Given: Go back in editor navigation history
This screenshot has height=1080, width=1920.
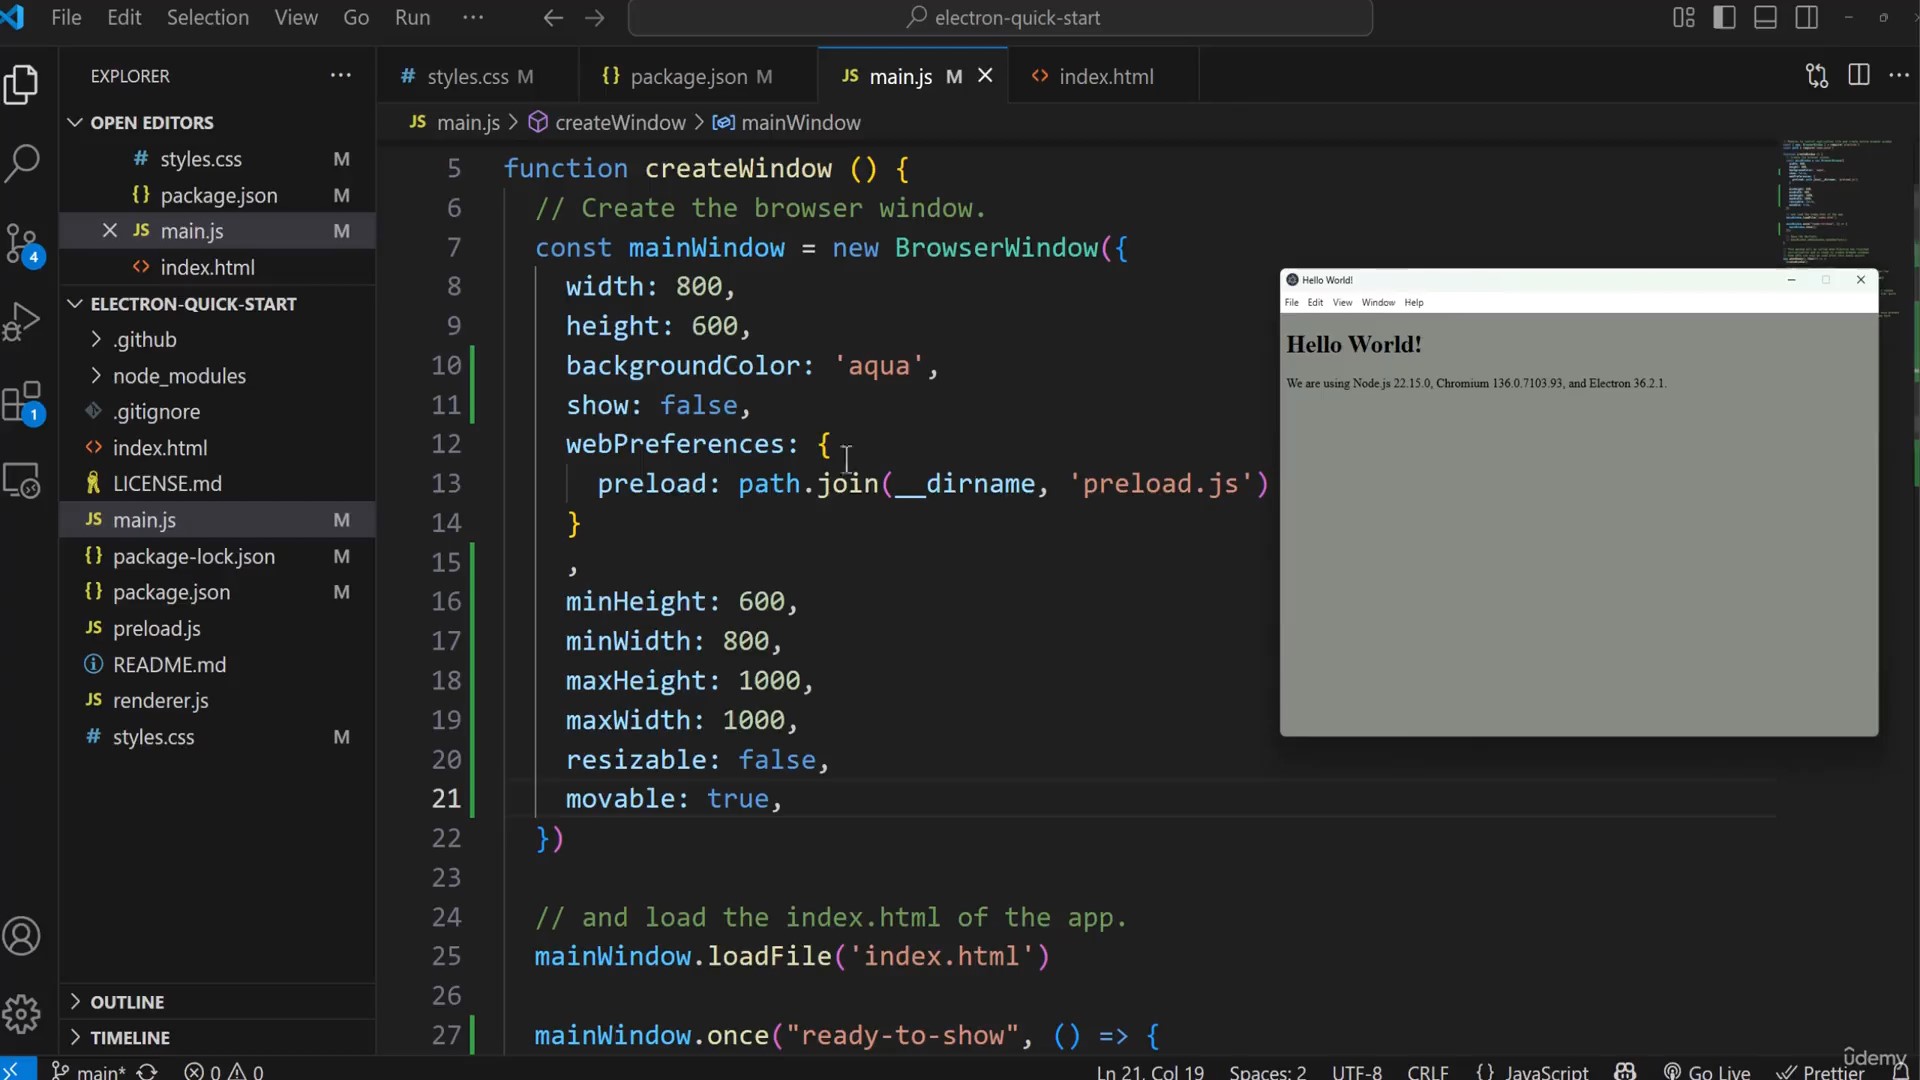Looking at the screenshot, I should (x=553, y=18).
